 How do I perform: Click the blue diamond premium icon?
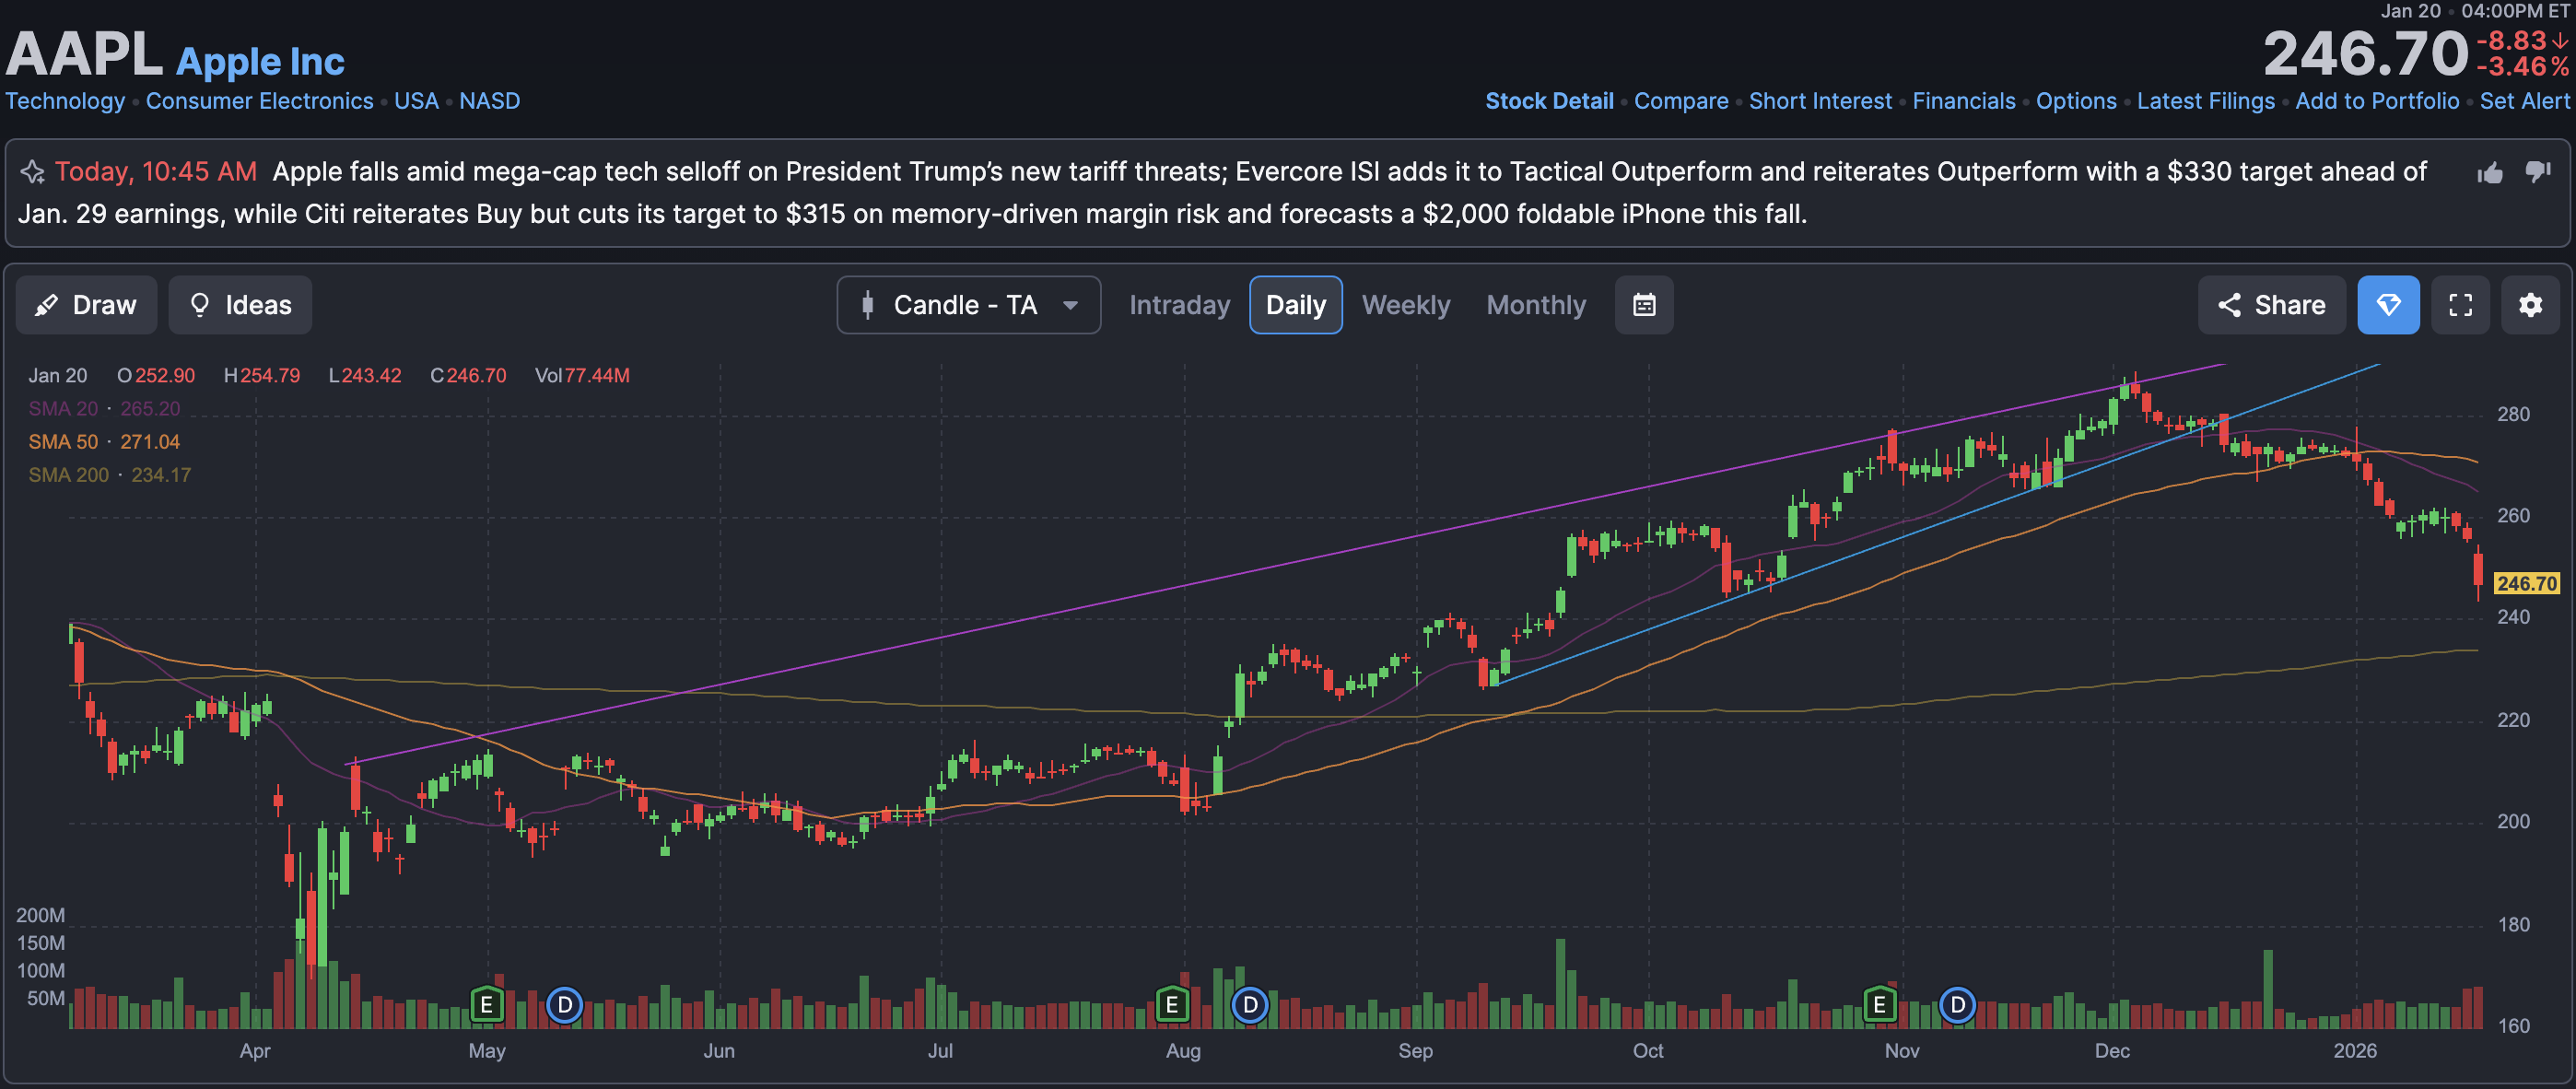point(2387,305)
